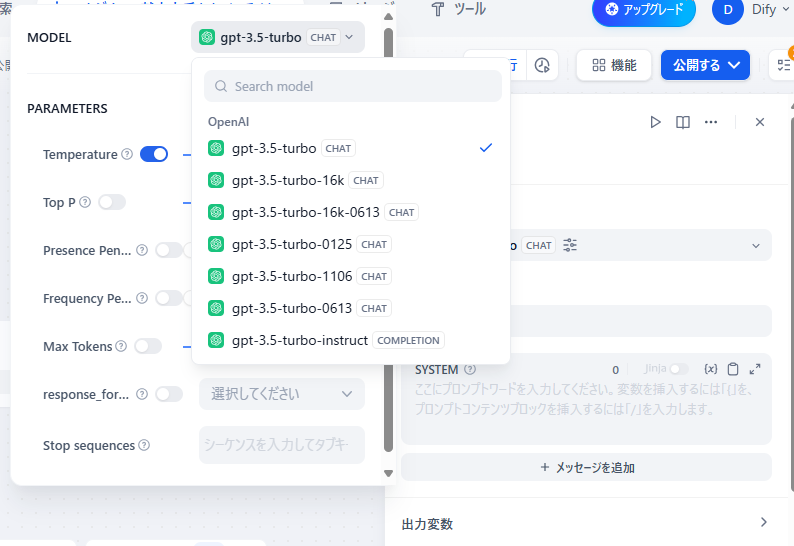Toggle the Jinja switch in SYSTEM block
Screen dimensions: 794x546
[x=679, y=369]
